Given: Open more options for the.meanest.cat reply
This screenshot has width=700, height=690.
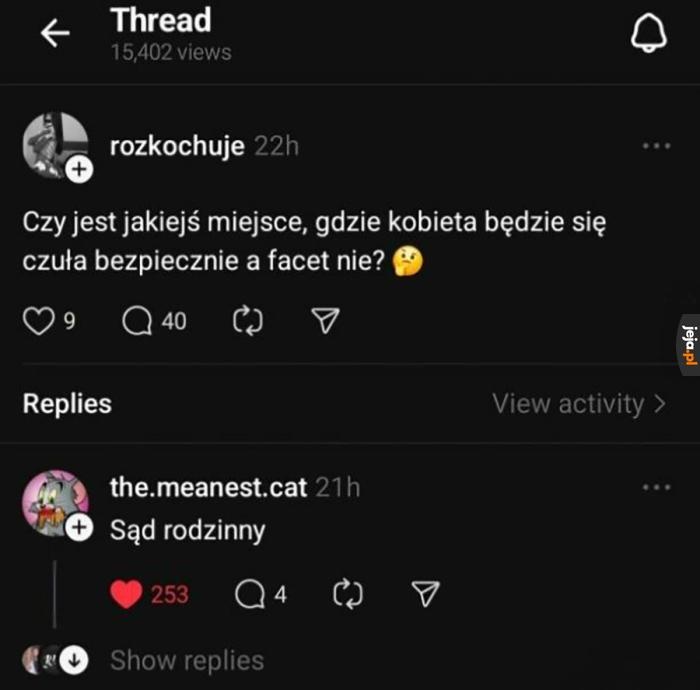Looking at the screenshot, I should (x=656, y=488).
